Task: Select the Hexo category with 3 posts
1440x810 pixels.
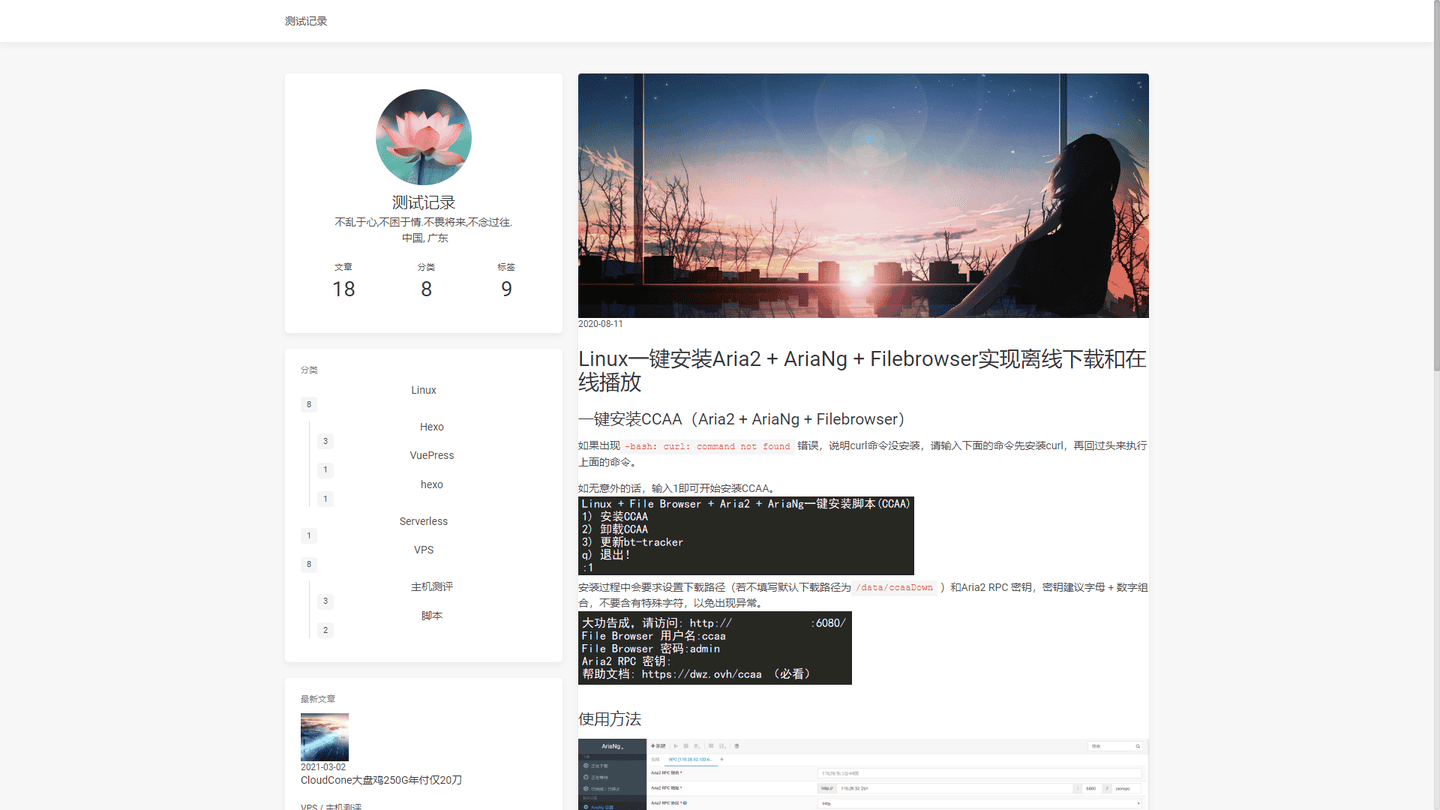Action: tap(432, 427)
